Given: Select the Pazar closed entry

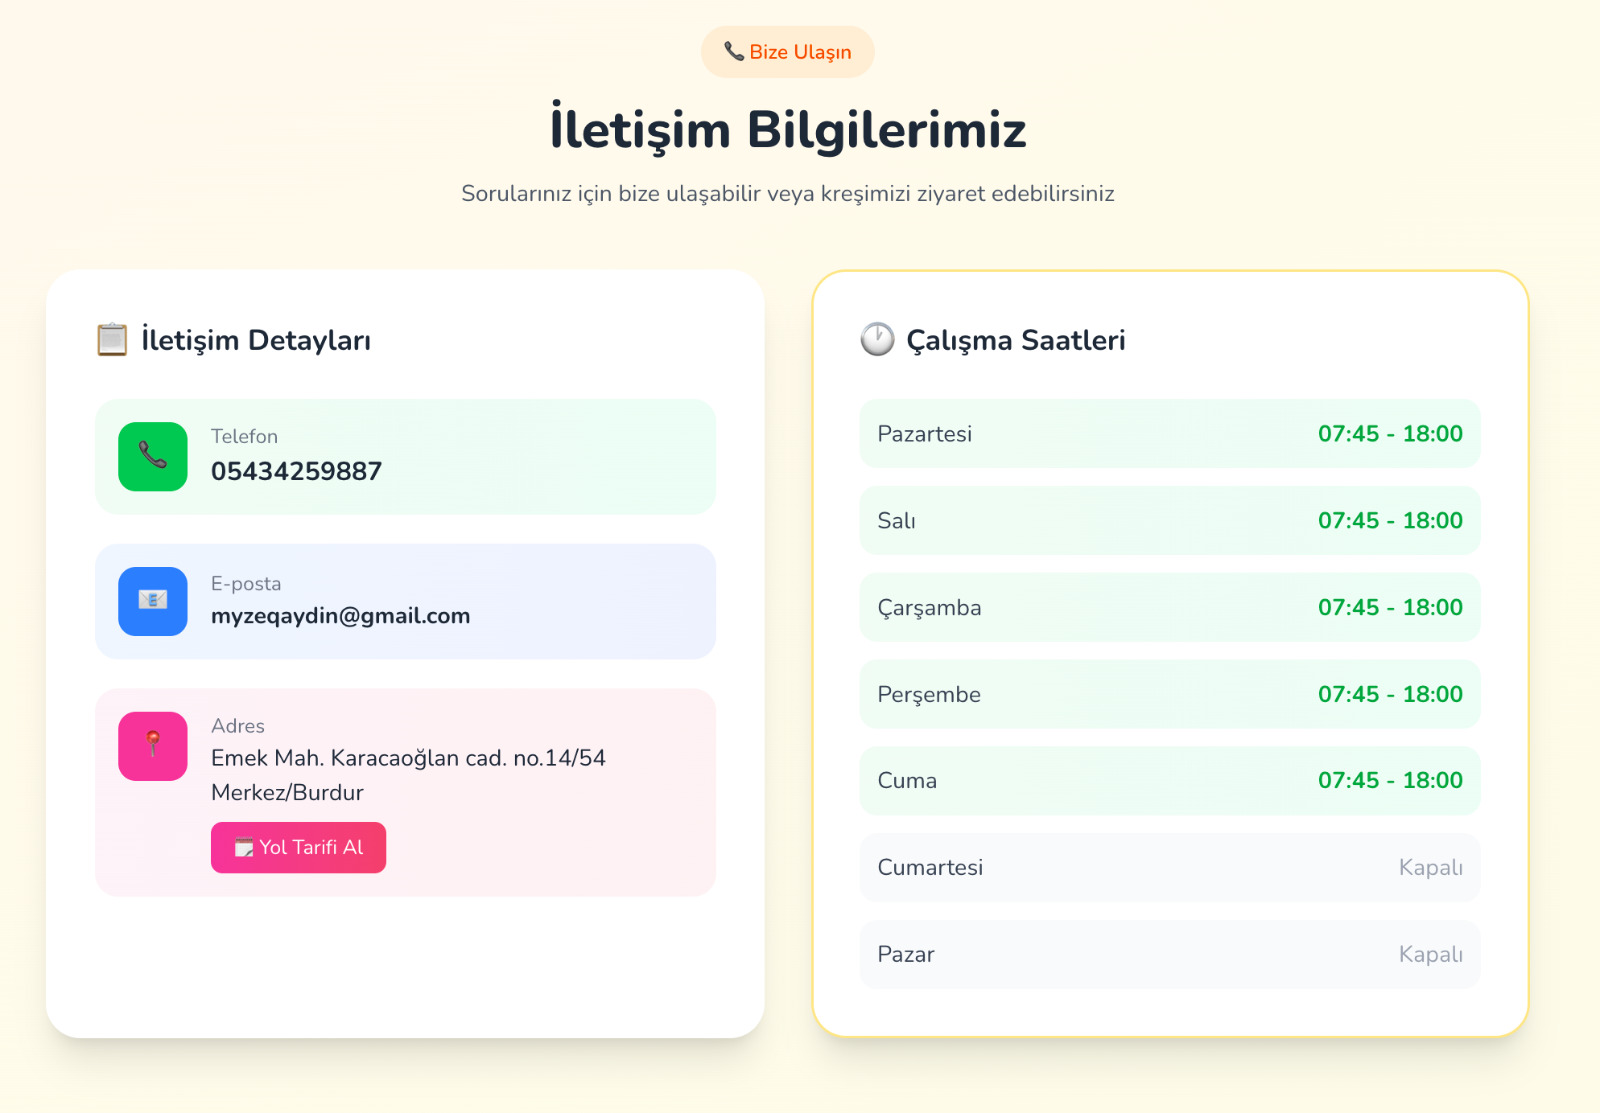Looking at the screenshot, I should tap(1169, 954).
